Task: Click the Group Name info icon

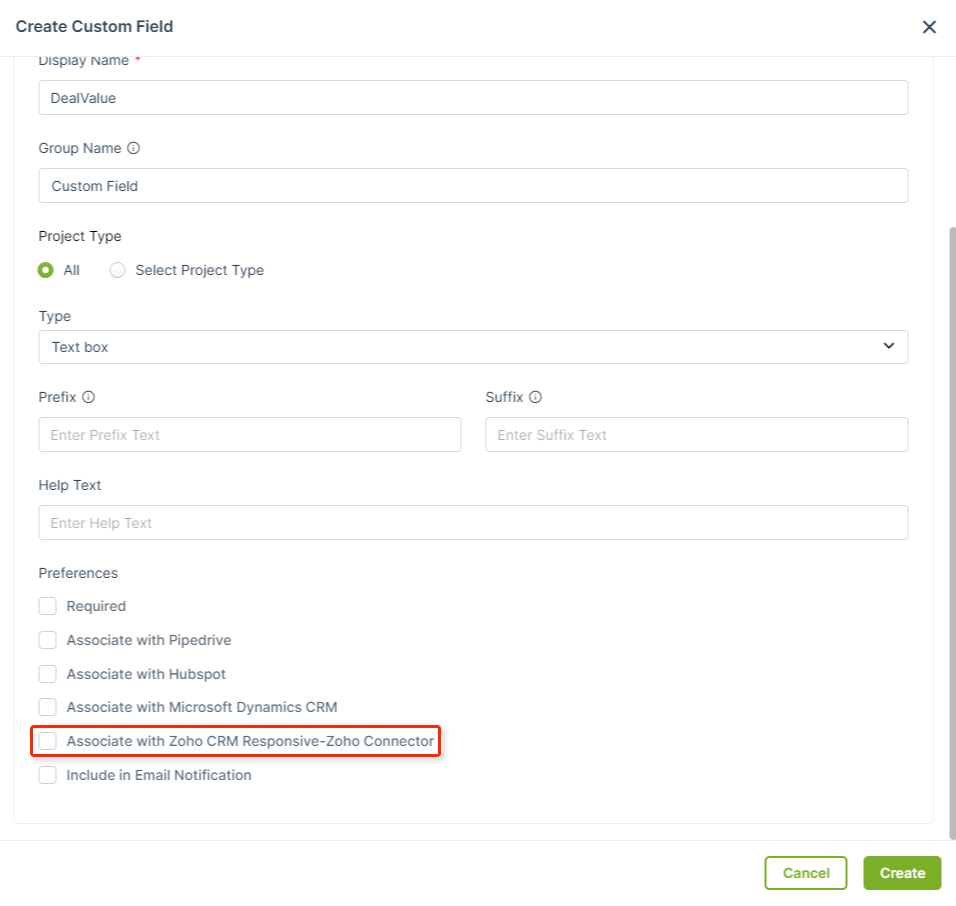Action: pyautogui.click(x=133, y=148)
